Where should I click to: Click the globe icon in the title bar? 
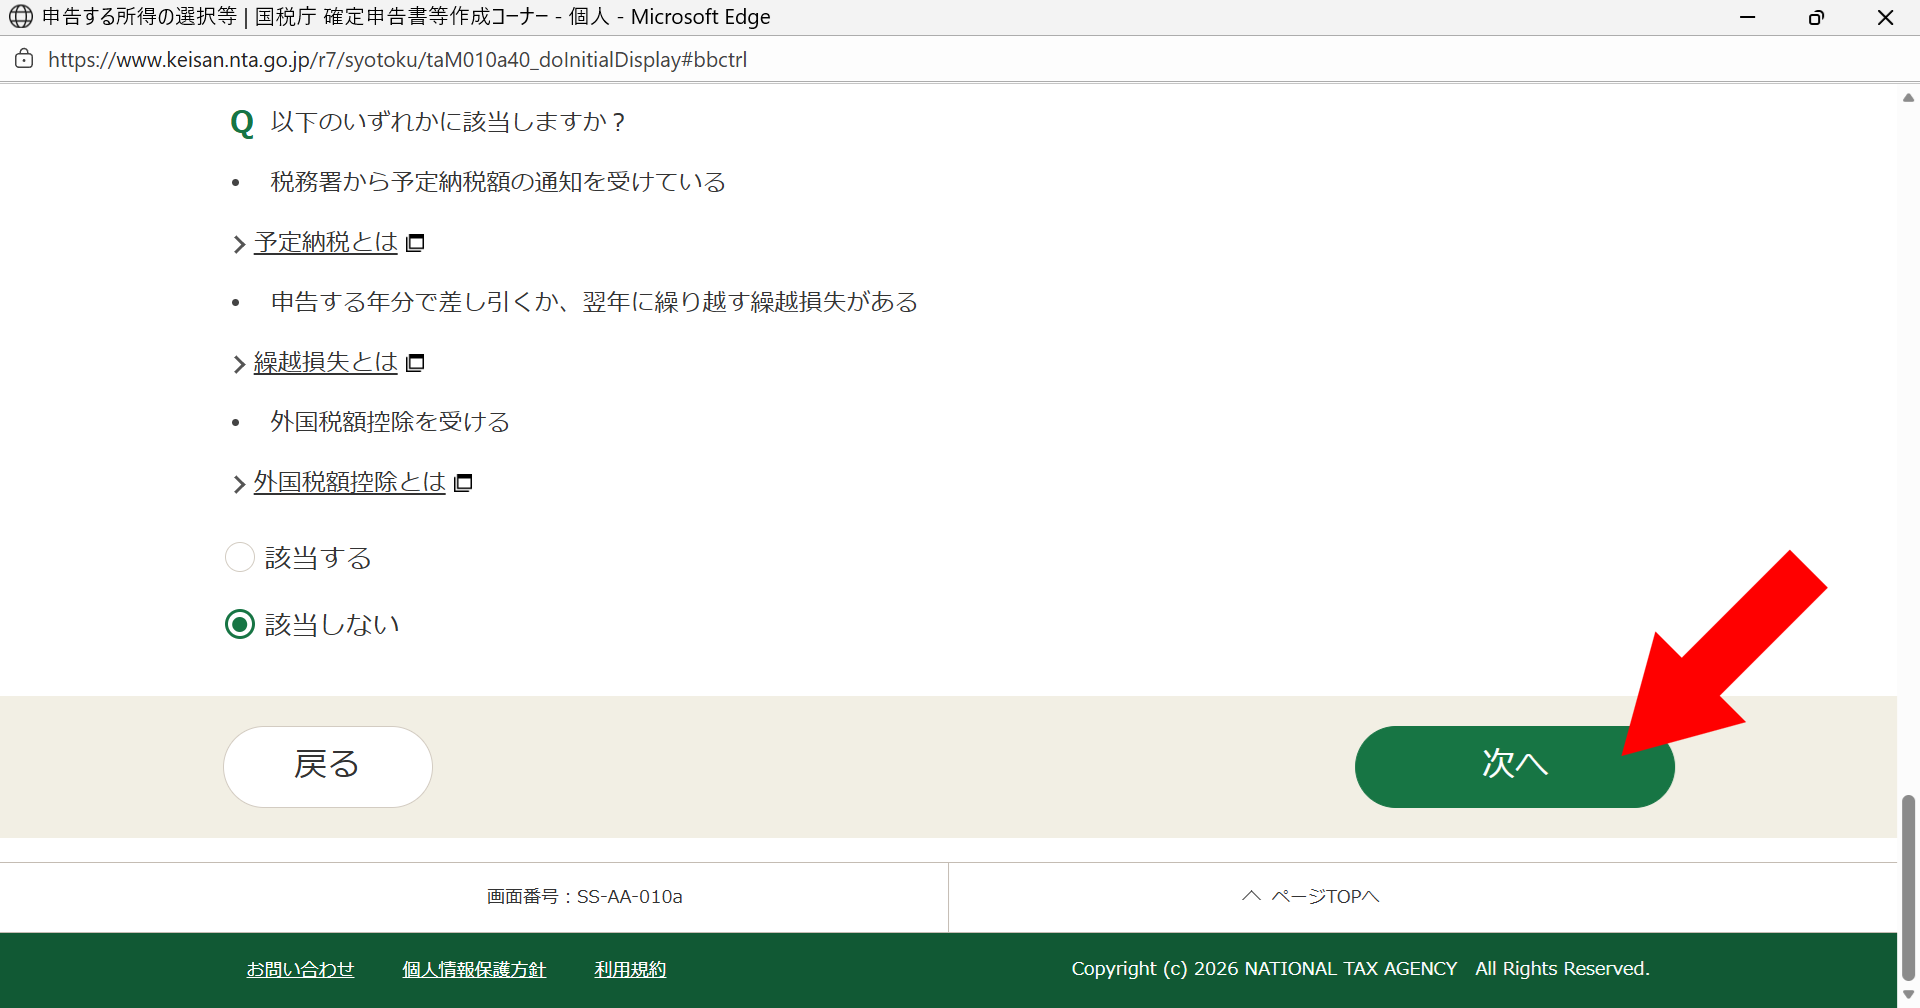click(22, 16)
